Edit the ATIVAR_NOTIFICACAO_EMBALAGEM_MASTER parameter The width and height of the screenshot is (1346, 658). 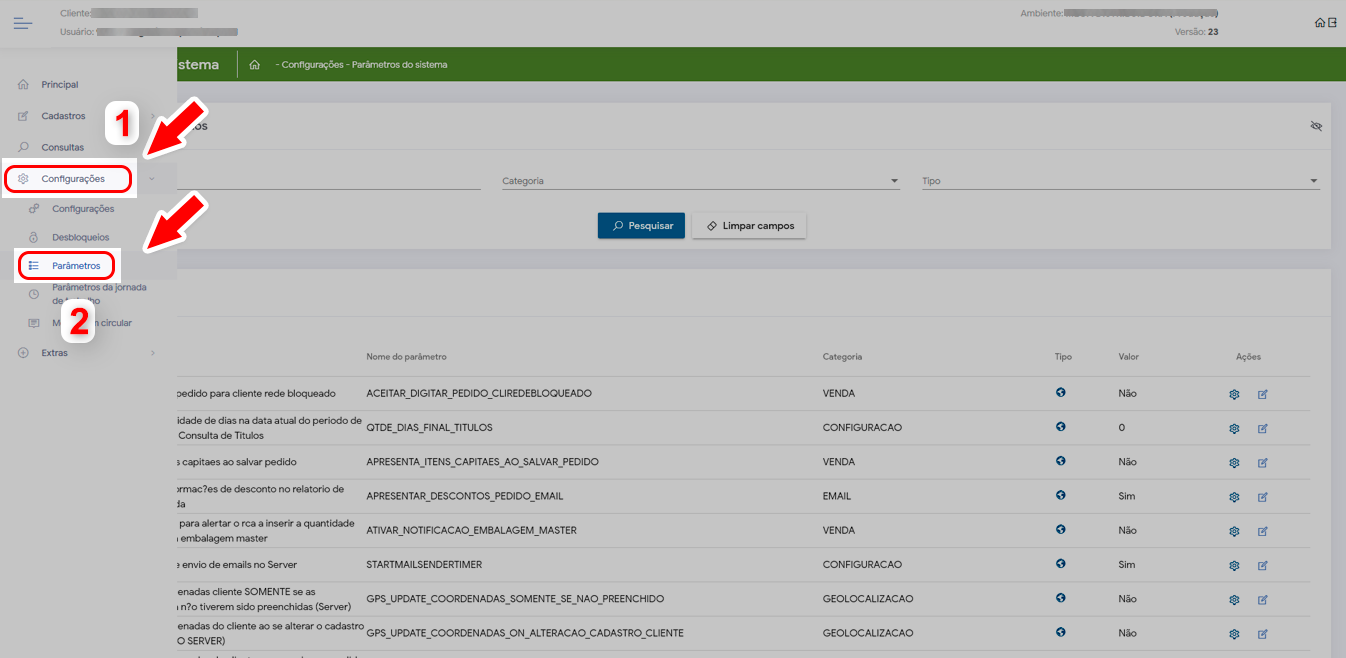(x=1262, y=531)
